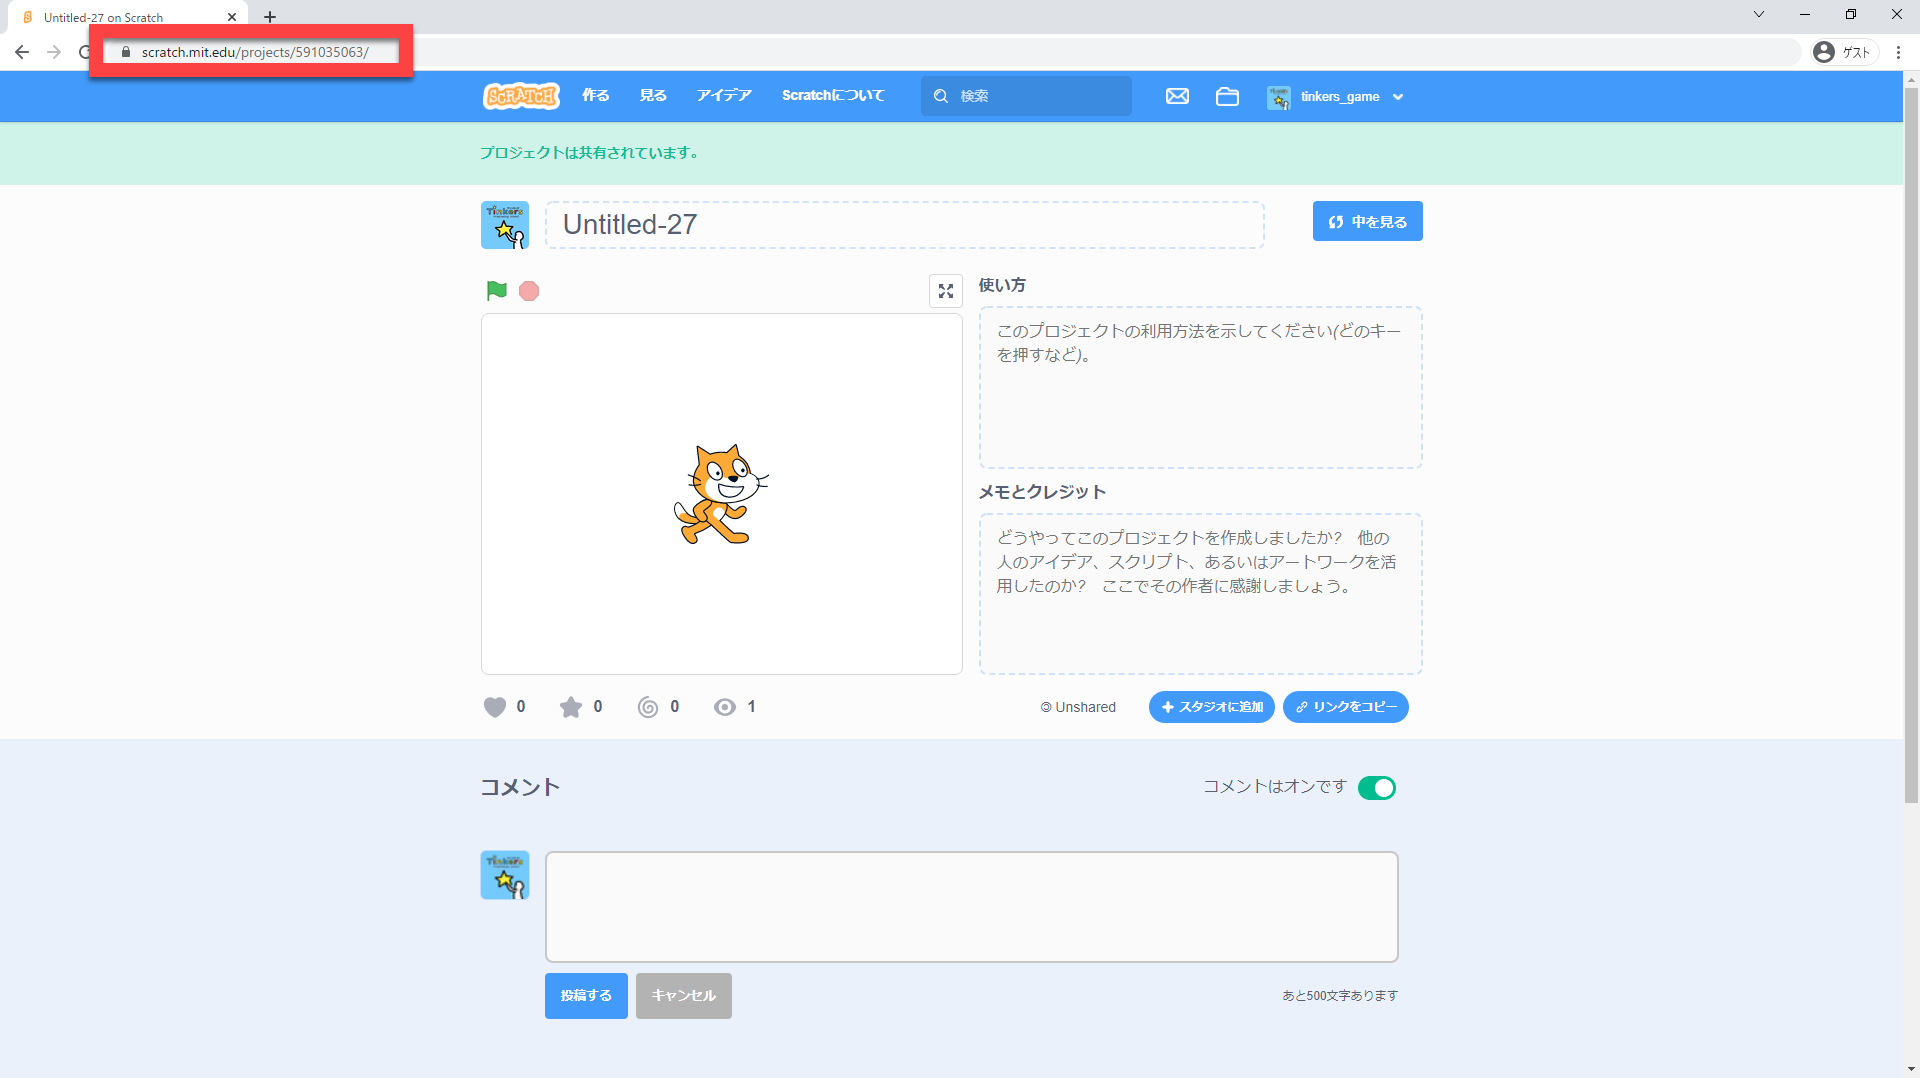Viewport: 1920px width, 1078px height.
Task: Open the 作る menu item
Action: pyautogui.click(x=596, y=96)
